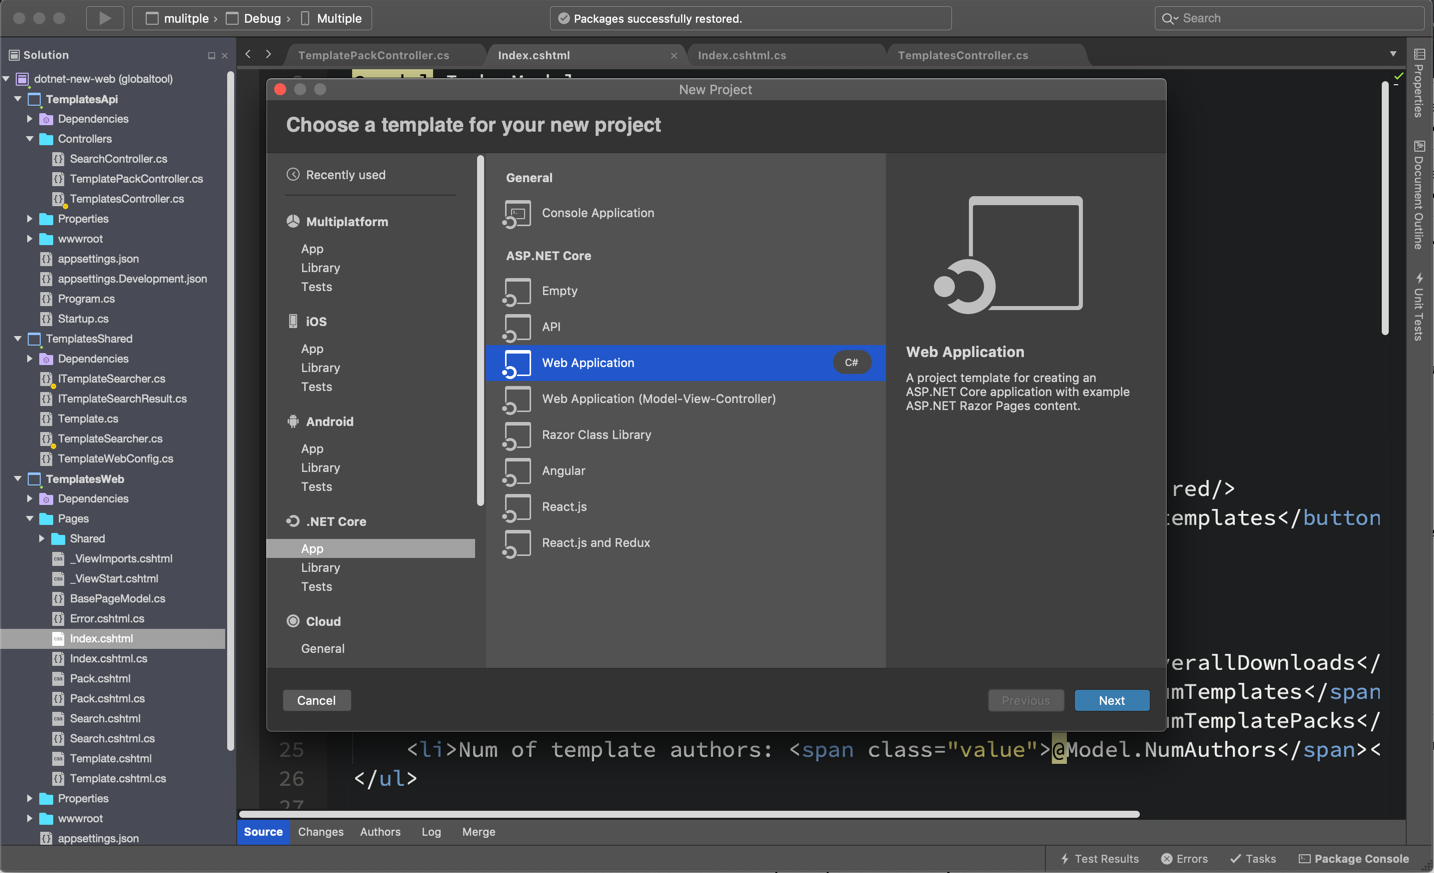Collapse the TemplatesShared project node
Image resolution: width=1434 pixels, height=873 pixels.
tap(18, 339)
